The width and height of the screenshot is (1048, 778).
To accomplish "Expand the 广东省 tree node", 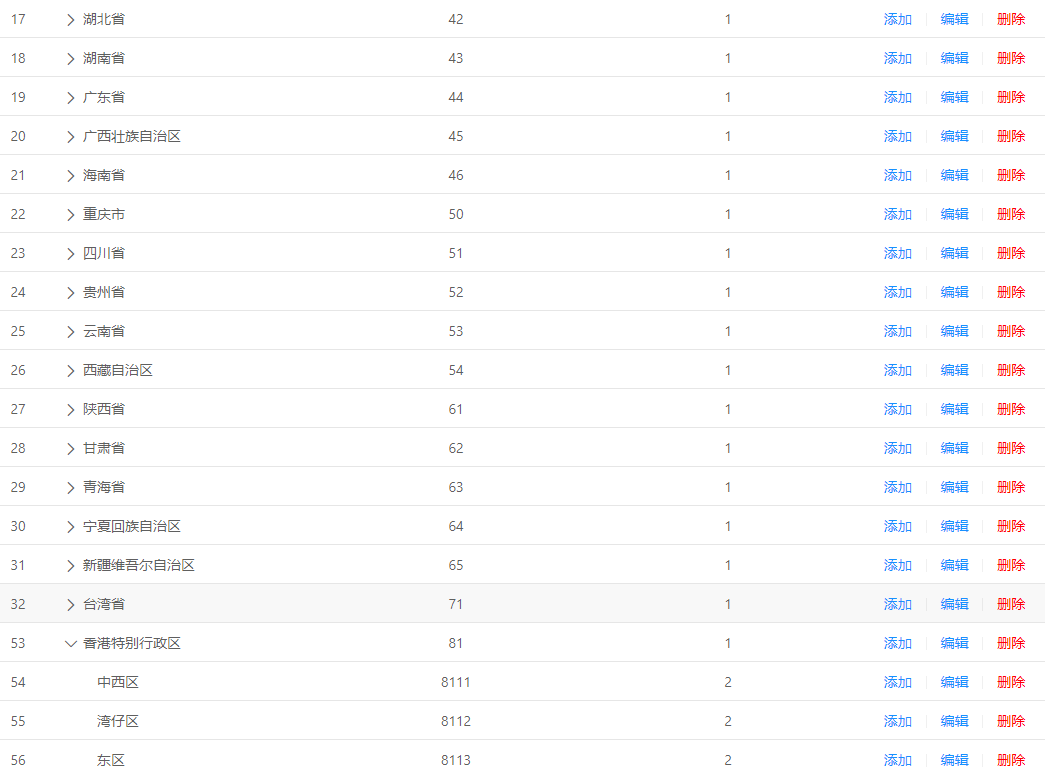I will 70,98.
